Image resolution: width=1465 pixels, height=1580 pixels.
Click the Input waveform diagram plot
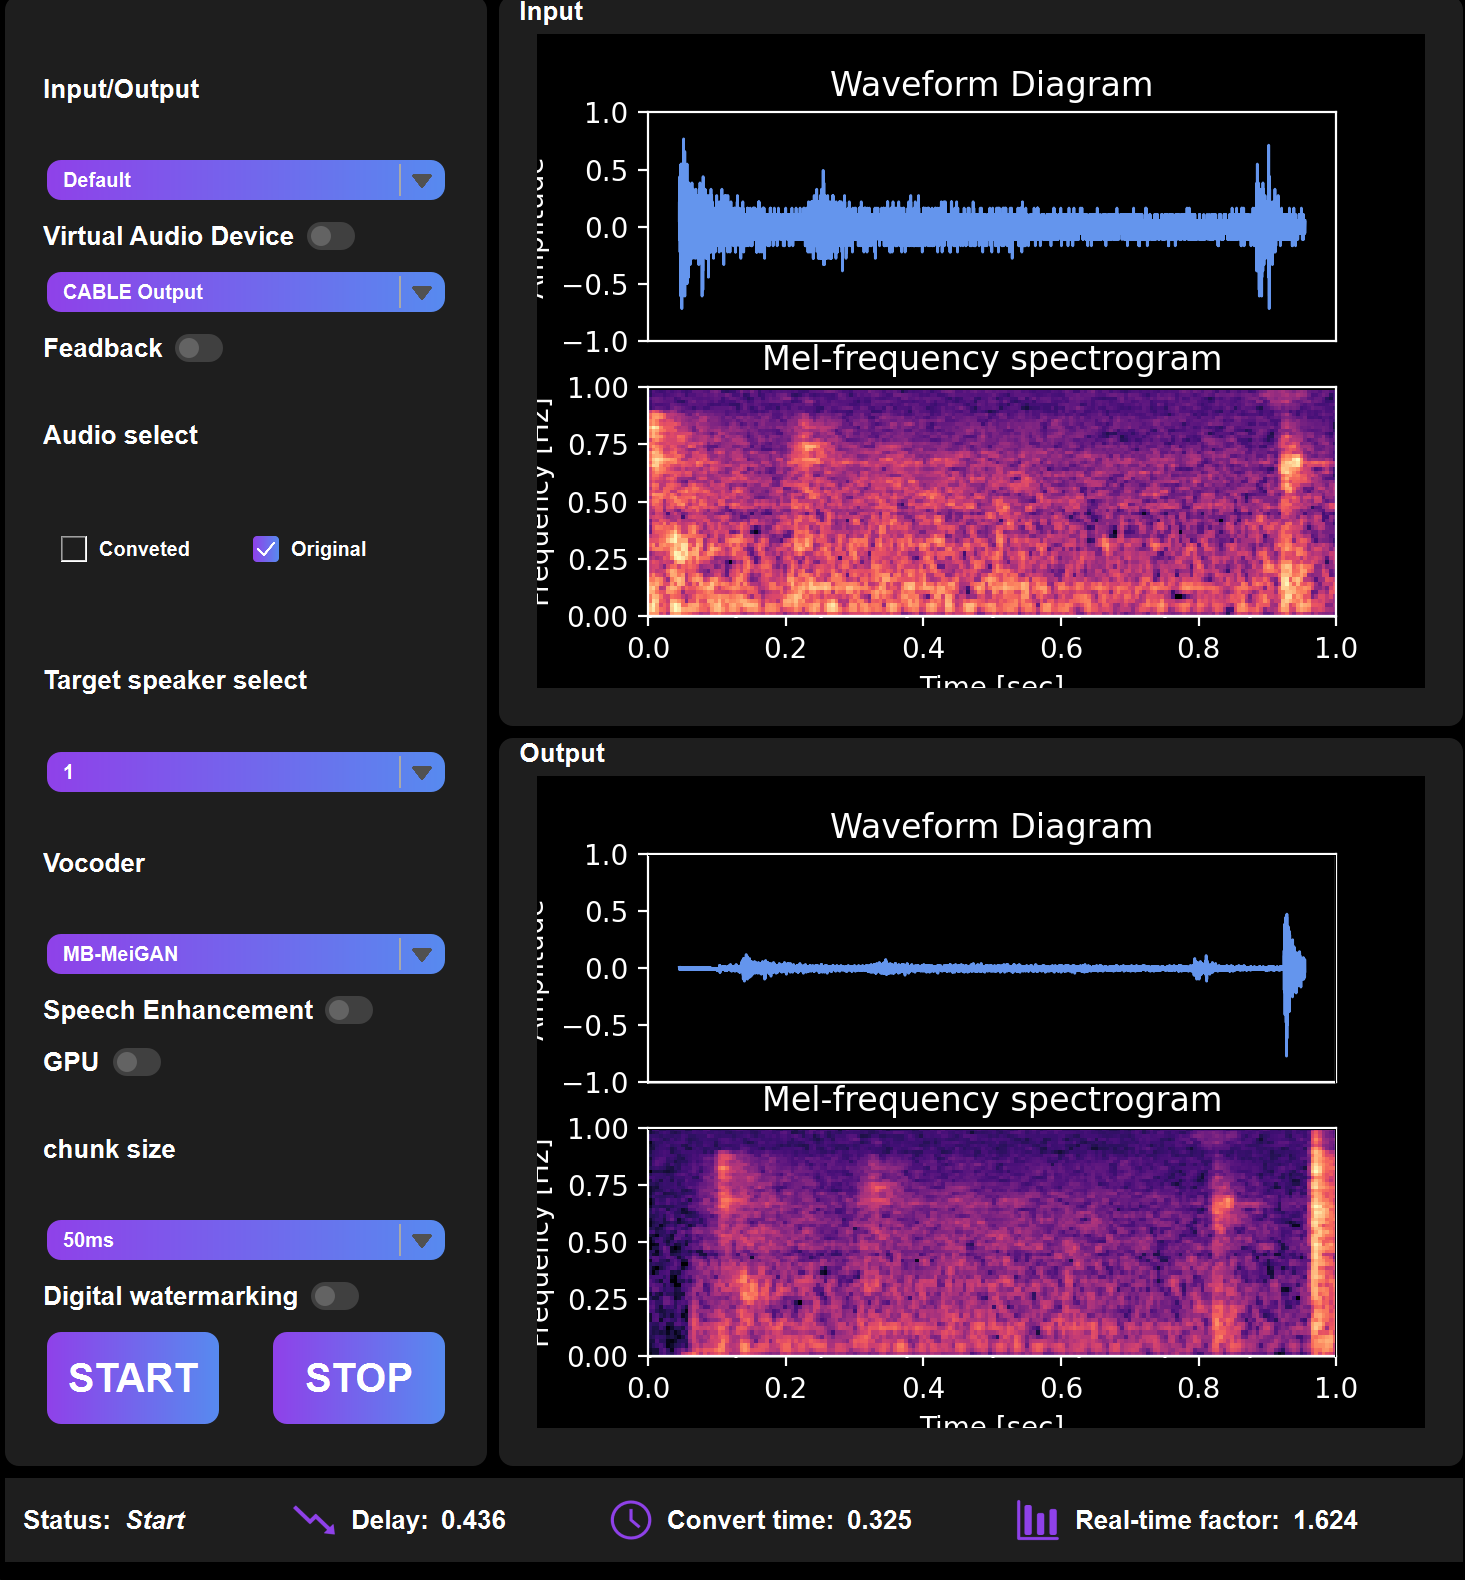tap(991, 227)
